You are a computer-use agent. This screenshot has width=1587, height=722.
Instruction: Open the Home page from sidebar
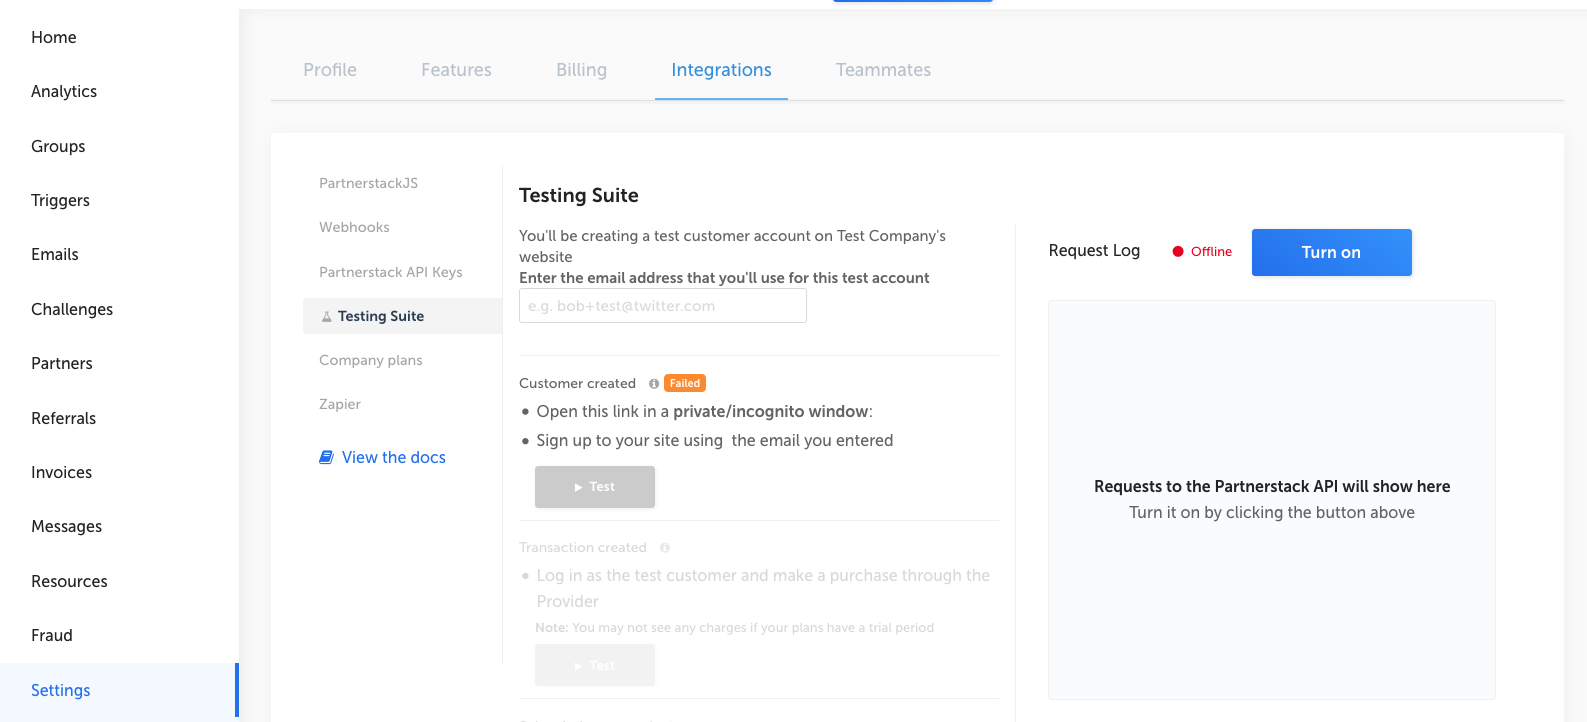54,37
